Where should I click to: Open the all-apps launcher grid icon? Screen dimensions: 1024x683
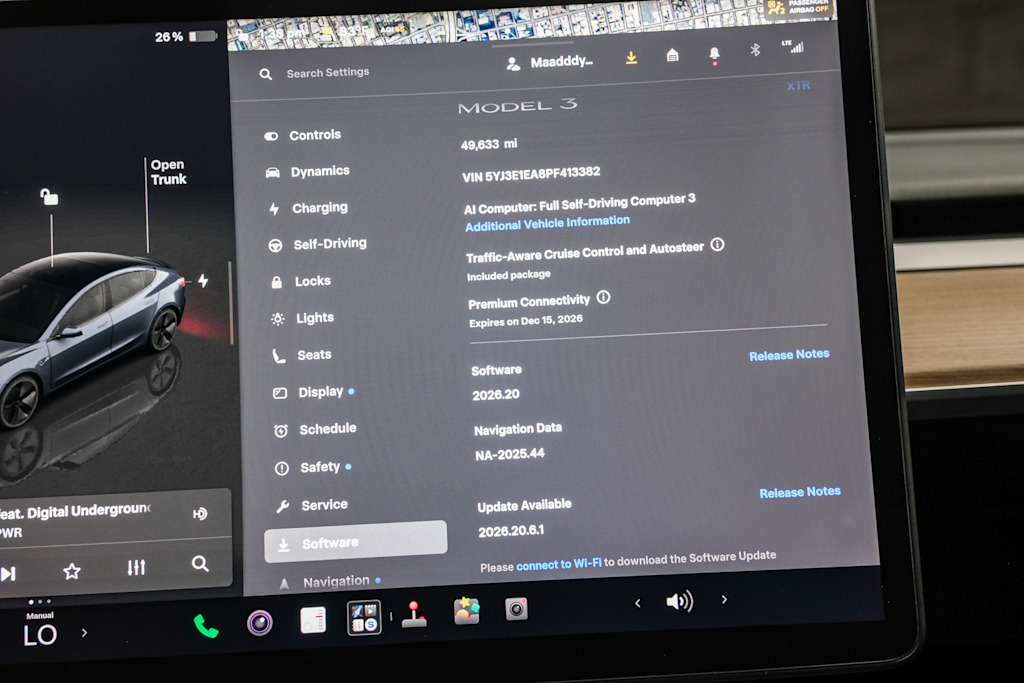tap(364, 617)
